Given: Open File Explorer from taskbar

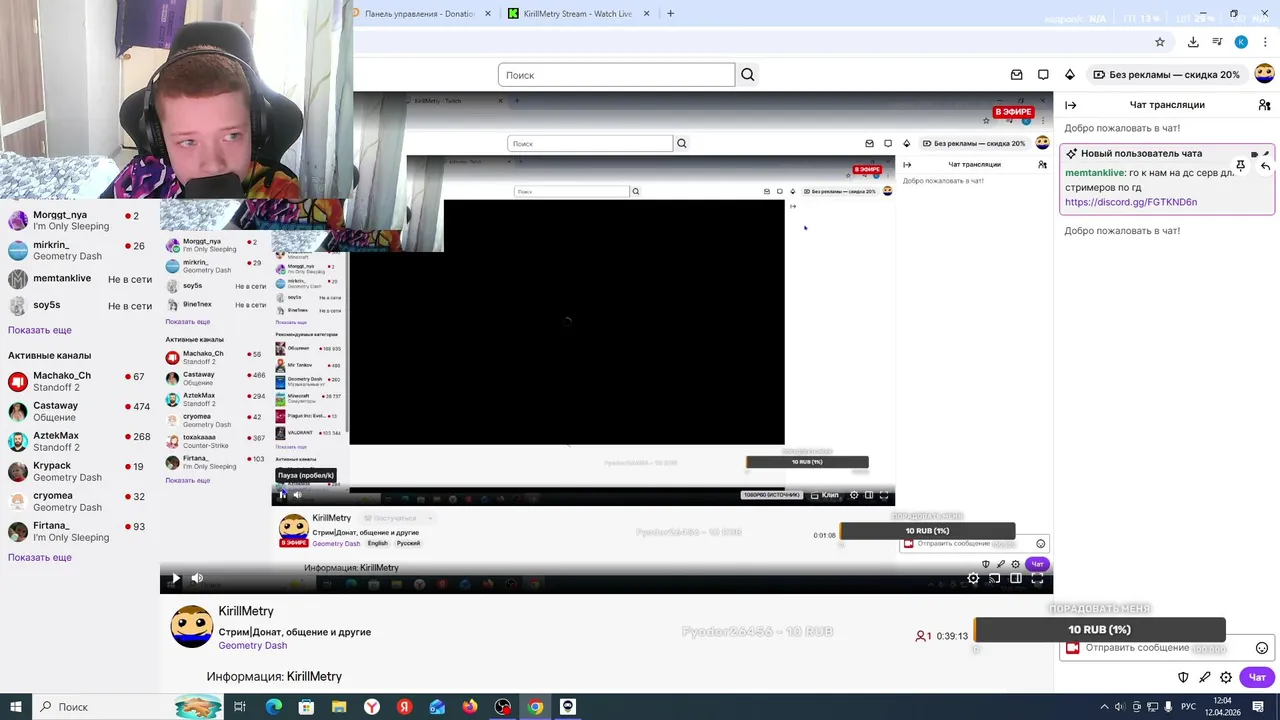Looking at the screenshot, I should coord(339,707).
